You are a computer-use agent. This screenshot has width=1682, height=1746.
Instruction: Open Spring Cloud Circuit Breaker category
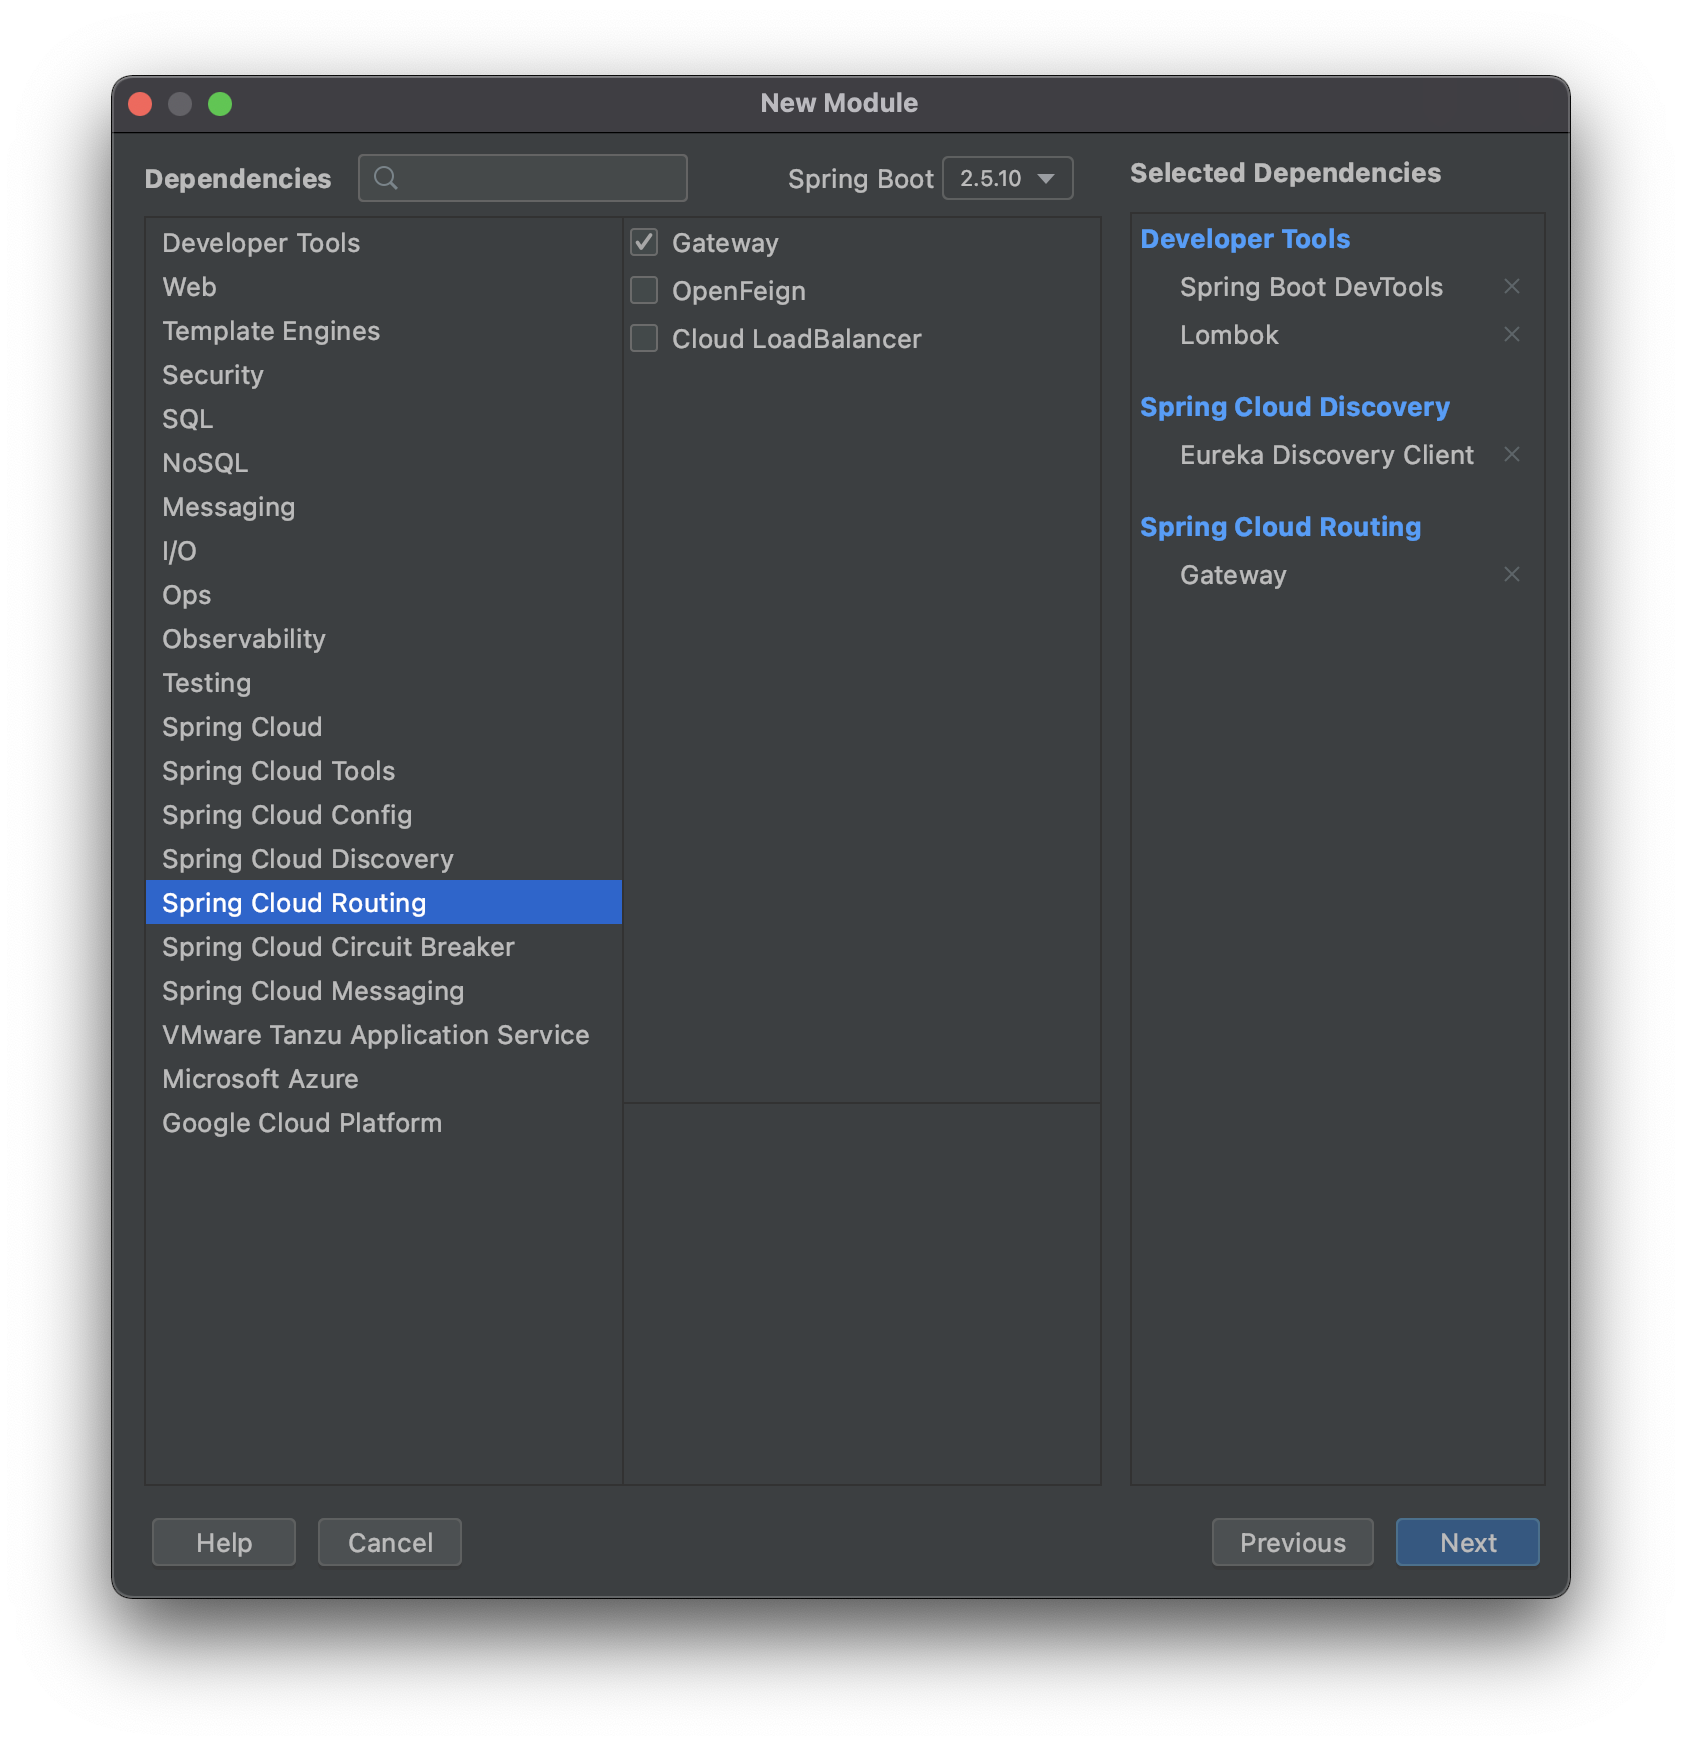(384, 947)
